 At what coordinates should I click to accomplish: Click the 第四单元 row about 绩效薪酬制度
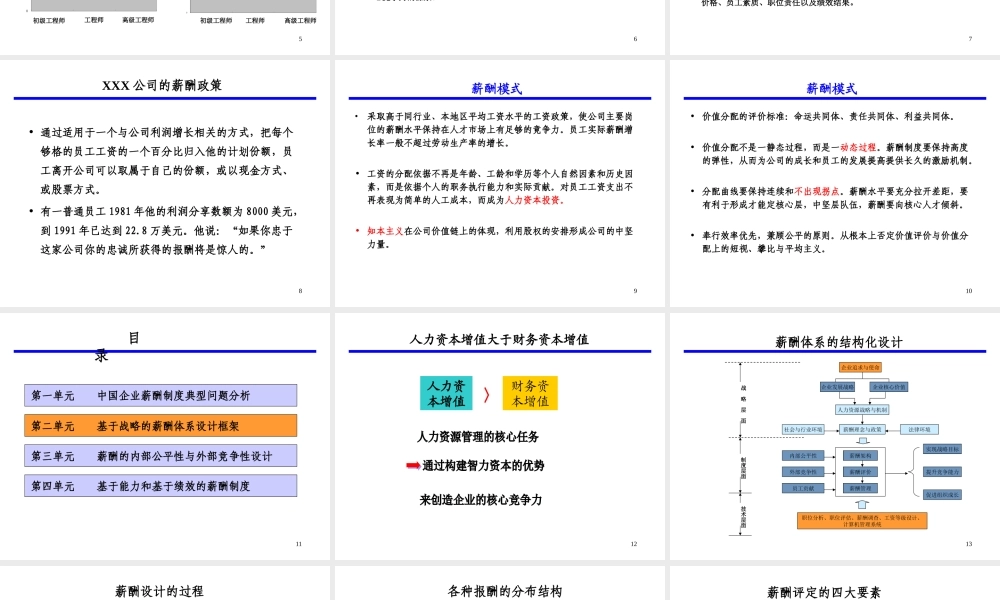point(160,485)
